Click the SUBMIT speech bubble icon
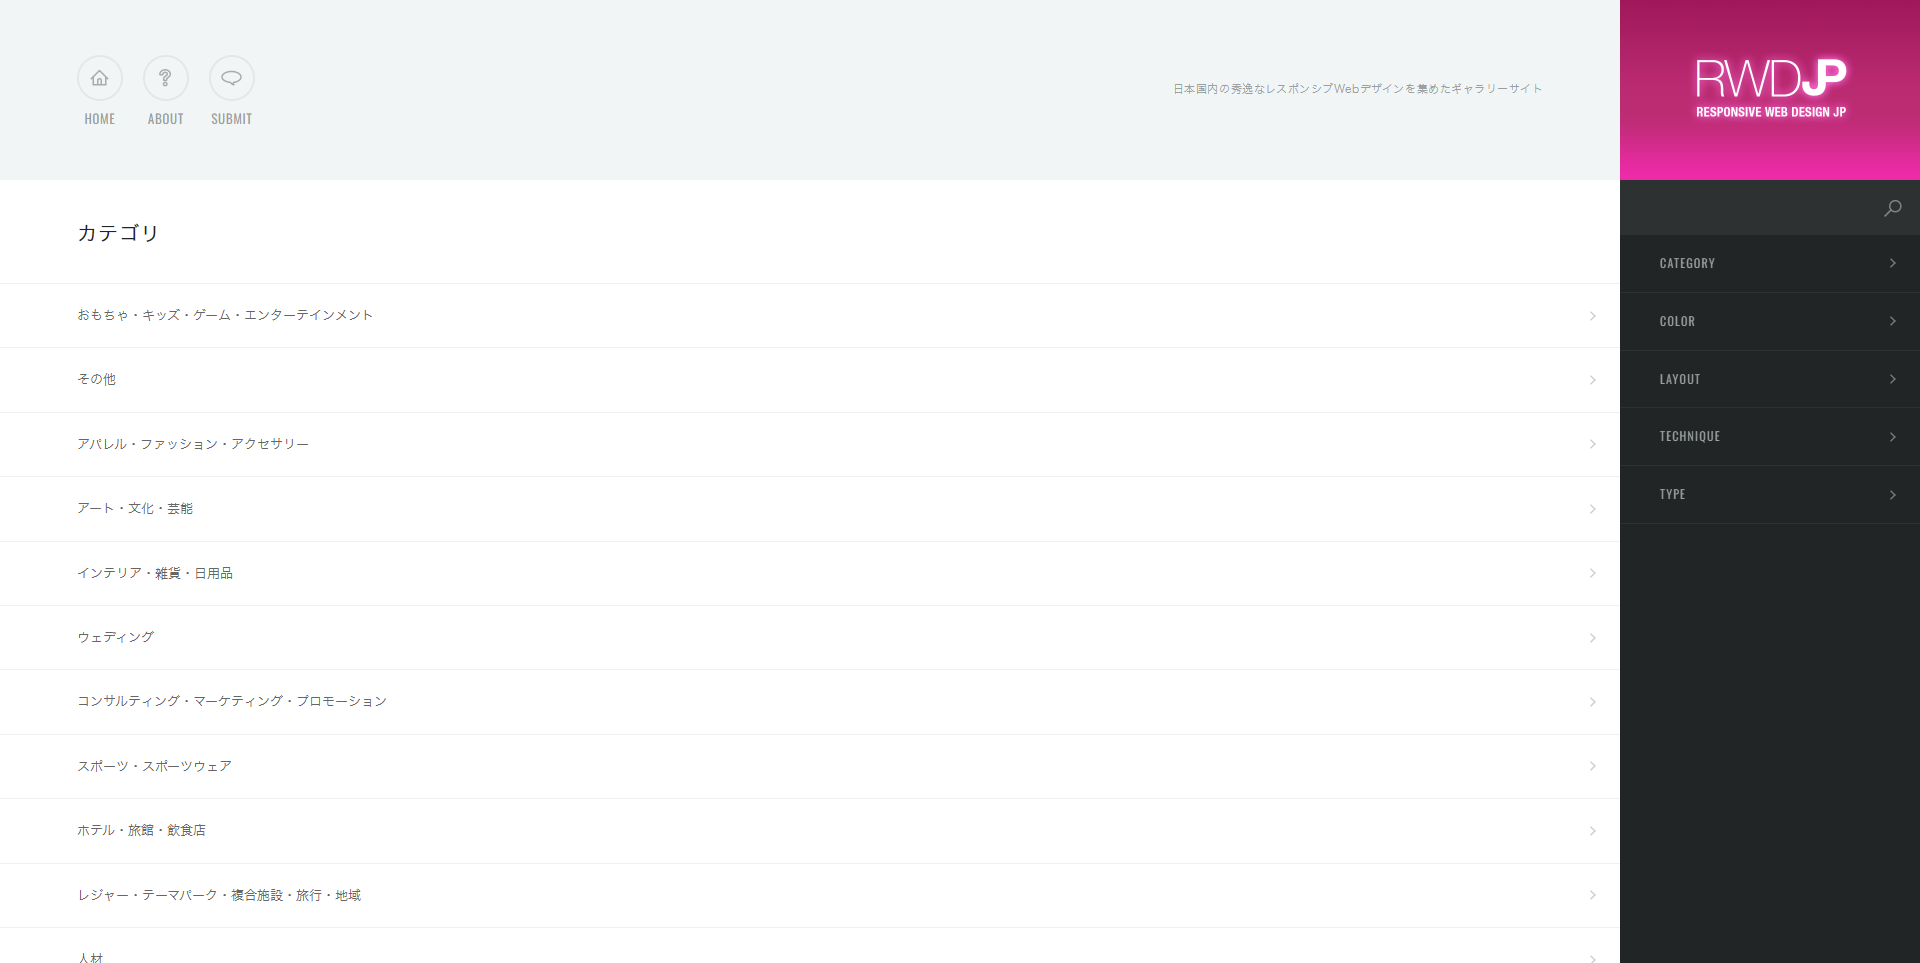 [x=232, y=78]
